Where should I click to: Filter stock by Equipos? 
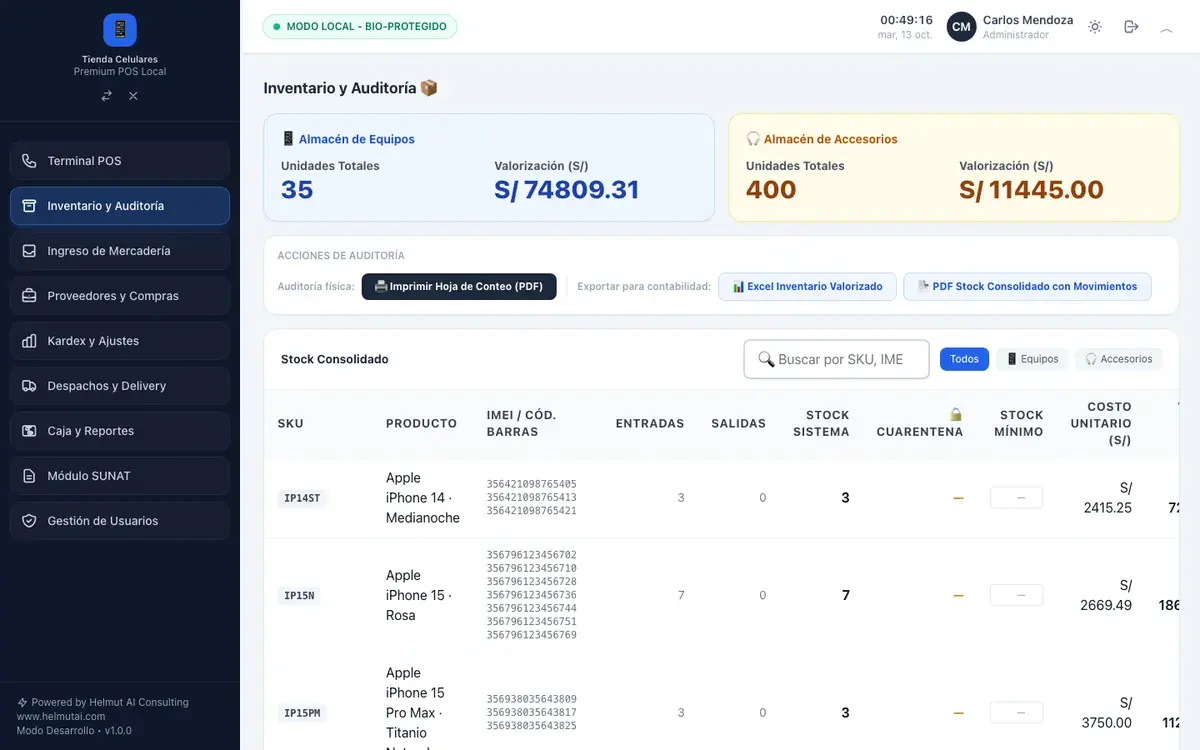tap(1032, 359)
